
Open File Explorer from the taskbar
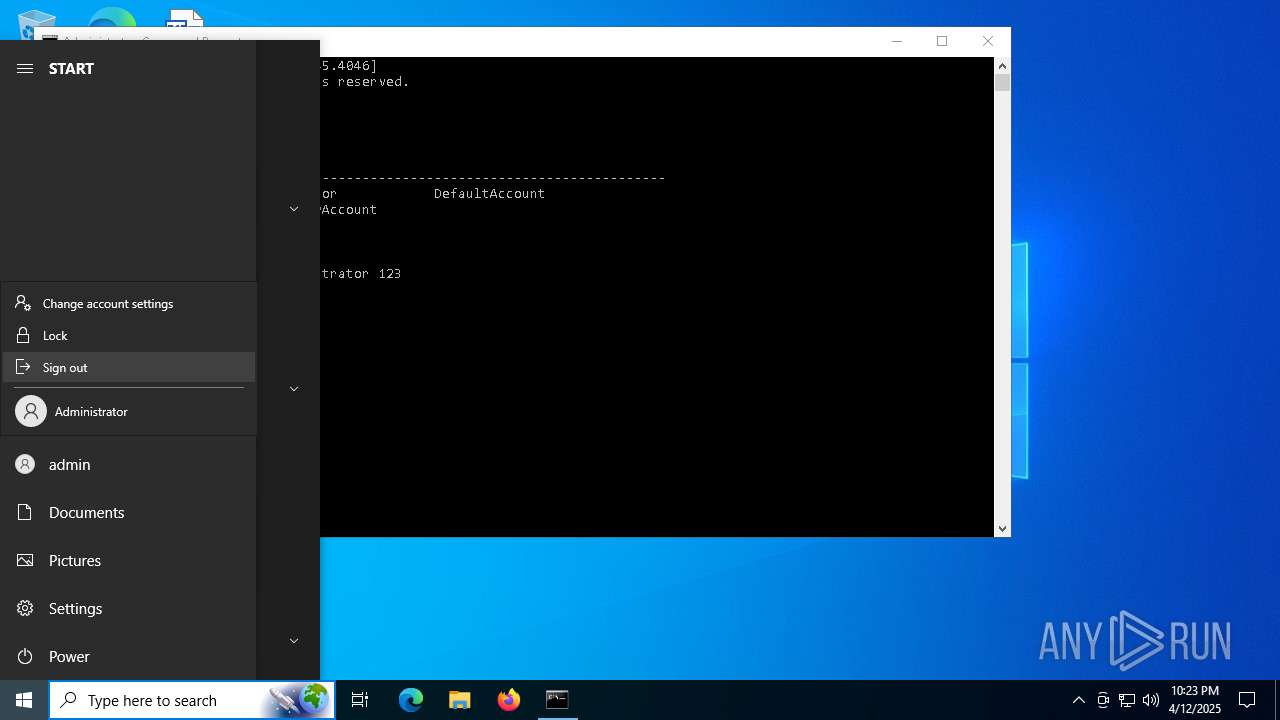coord(460,700)
